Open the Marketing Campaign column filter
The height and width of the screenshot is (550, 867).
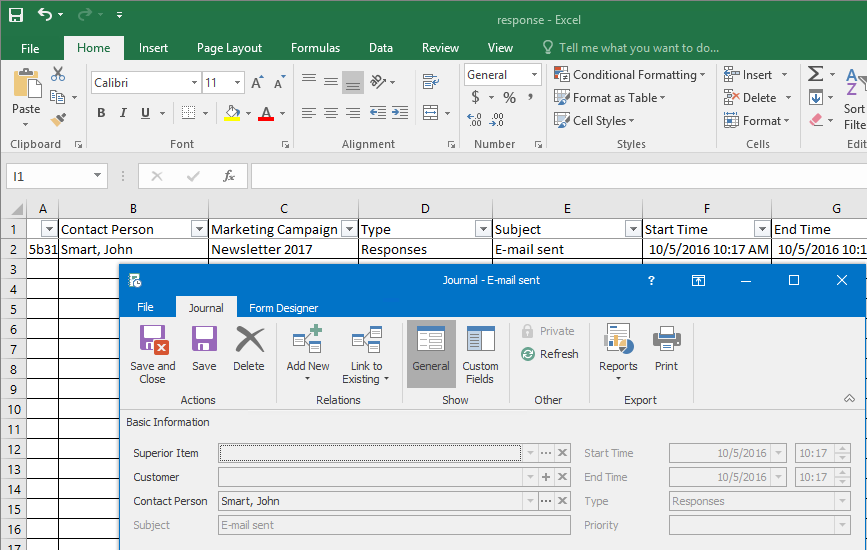349,229
